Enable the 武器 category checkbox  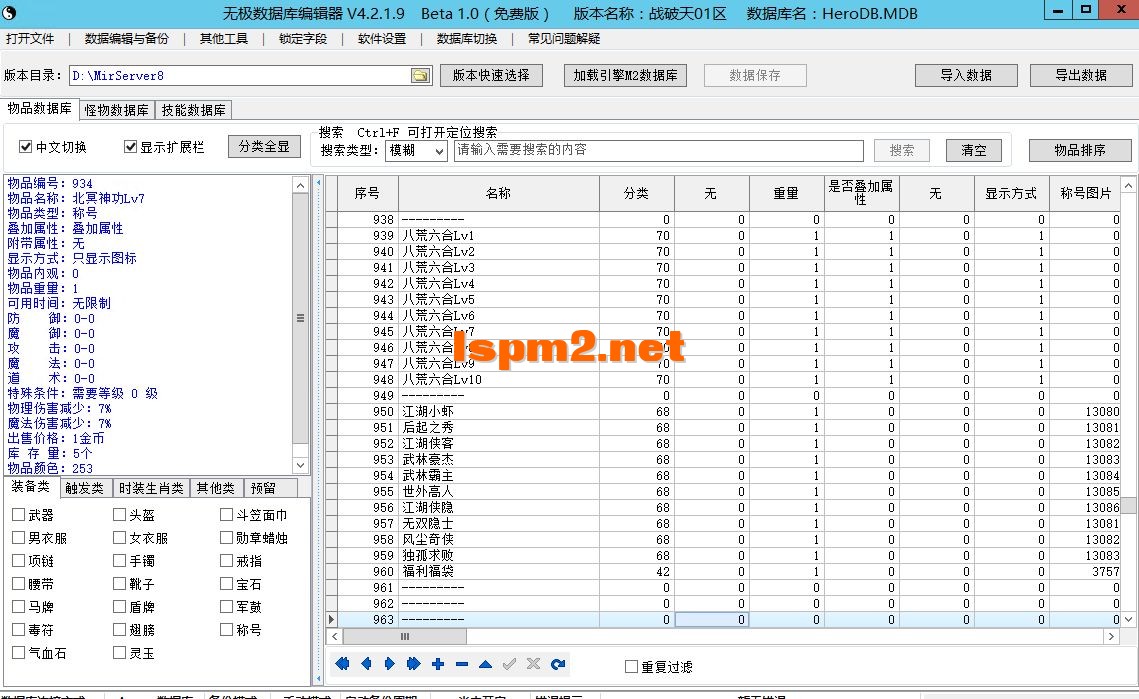point(19,514)
